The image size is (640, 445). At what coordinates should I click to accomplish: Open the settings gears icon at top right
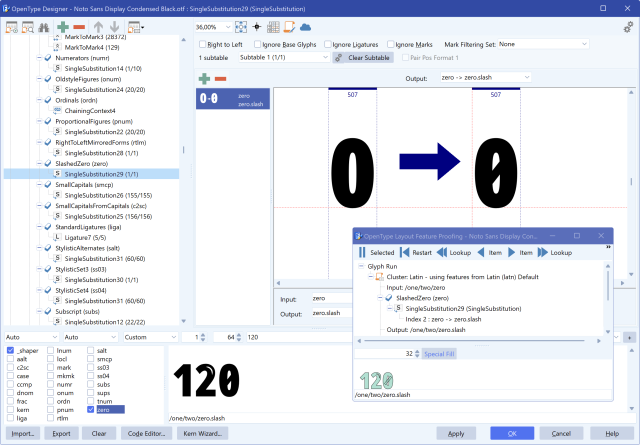tap(628, 27)
